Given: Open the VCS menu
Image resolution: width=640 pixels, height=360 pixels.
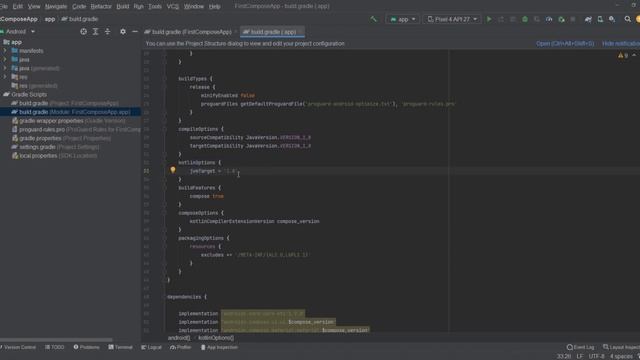Looking at the screenshot, I should point(173,7).
